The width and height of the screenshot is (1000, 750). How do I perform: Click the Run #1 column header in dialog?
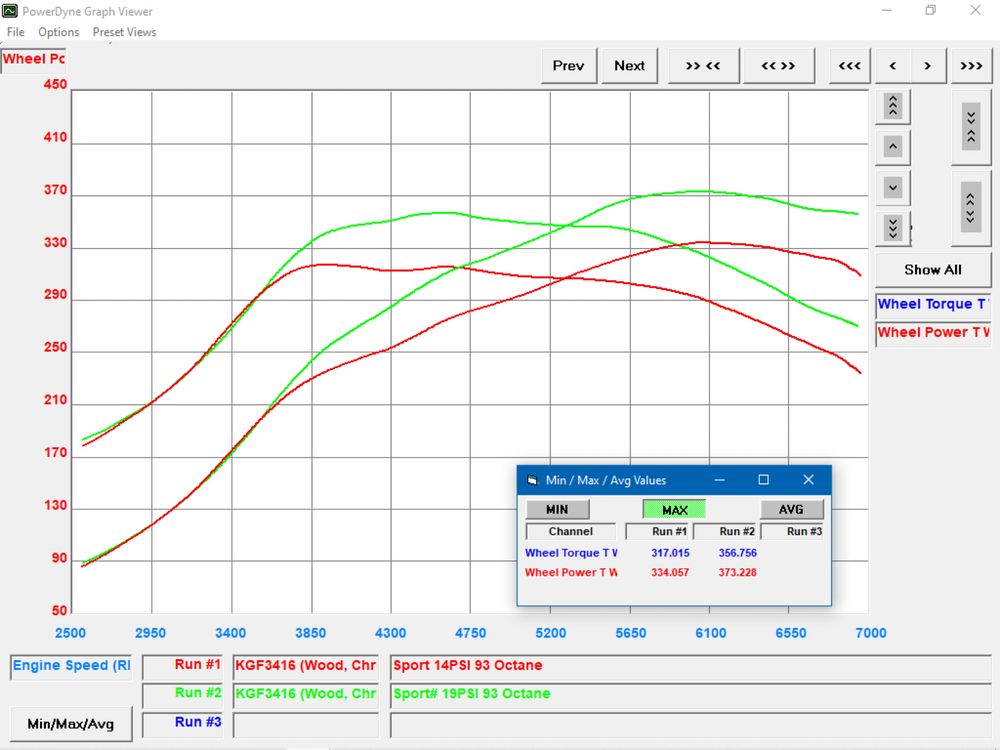[658, 531]
